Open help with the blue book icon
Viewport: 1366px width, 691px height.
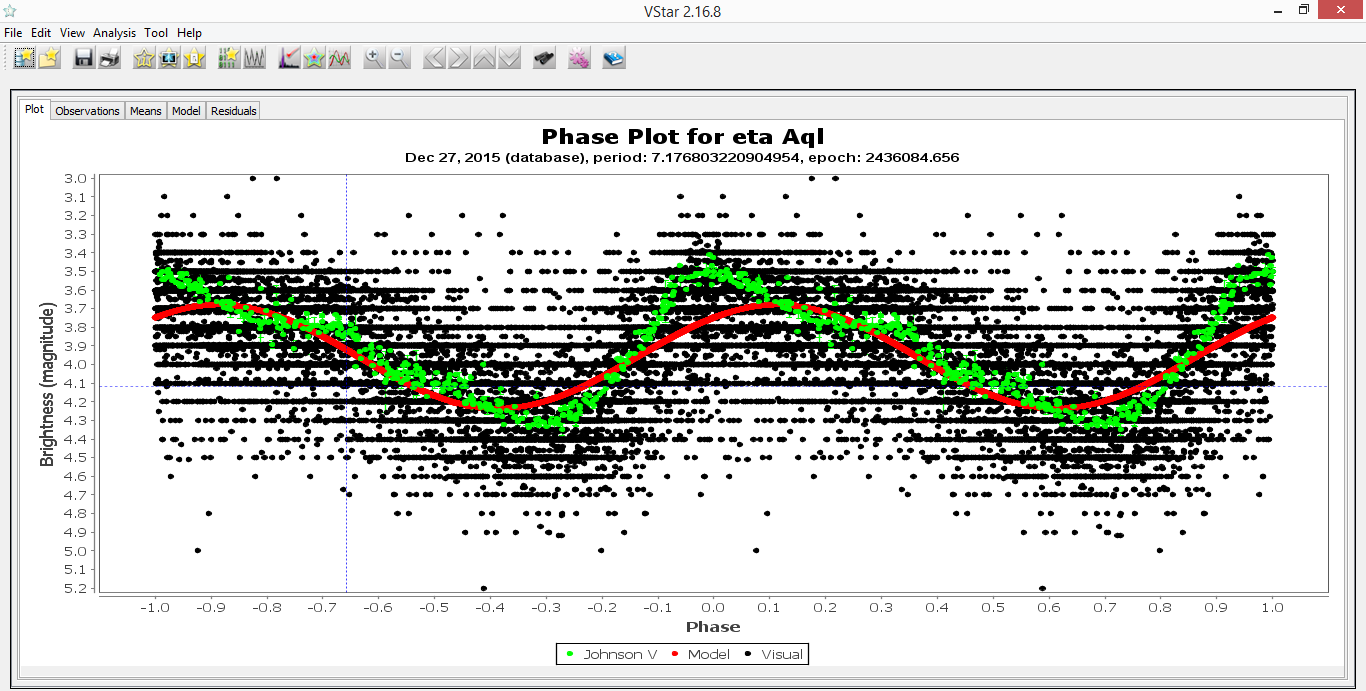614,58
